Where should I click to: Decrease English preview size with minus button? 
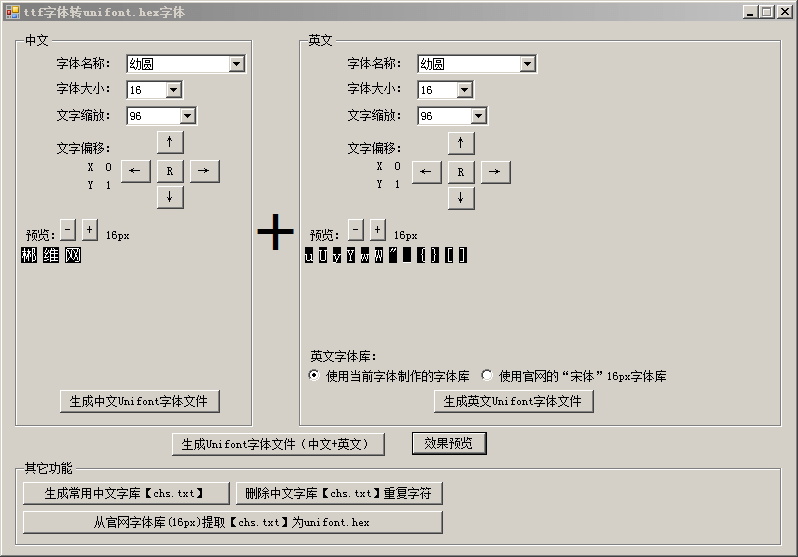click(x=356, y=229)
